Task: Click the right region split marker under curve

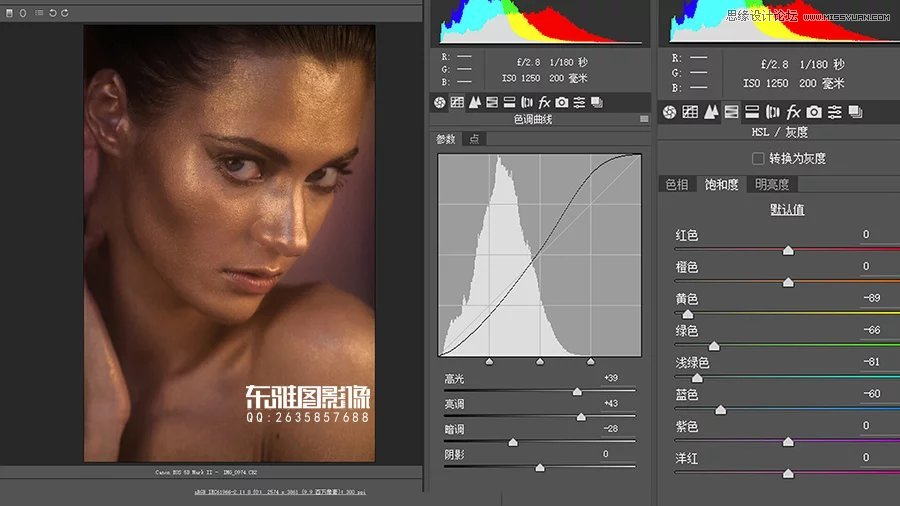Action: (x=591, y=361)
